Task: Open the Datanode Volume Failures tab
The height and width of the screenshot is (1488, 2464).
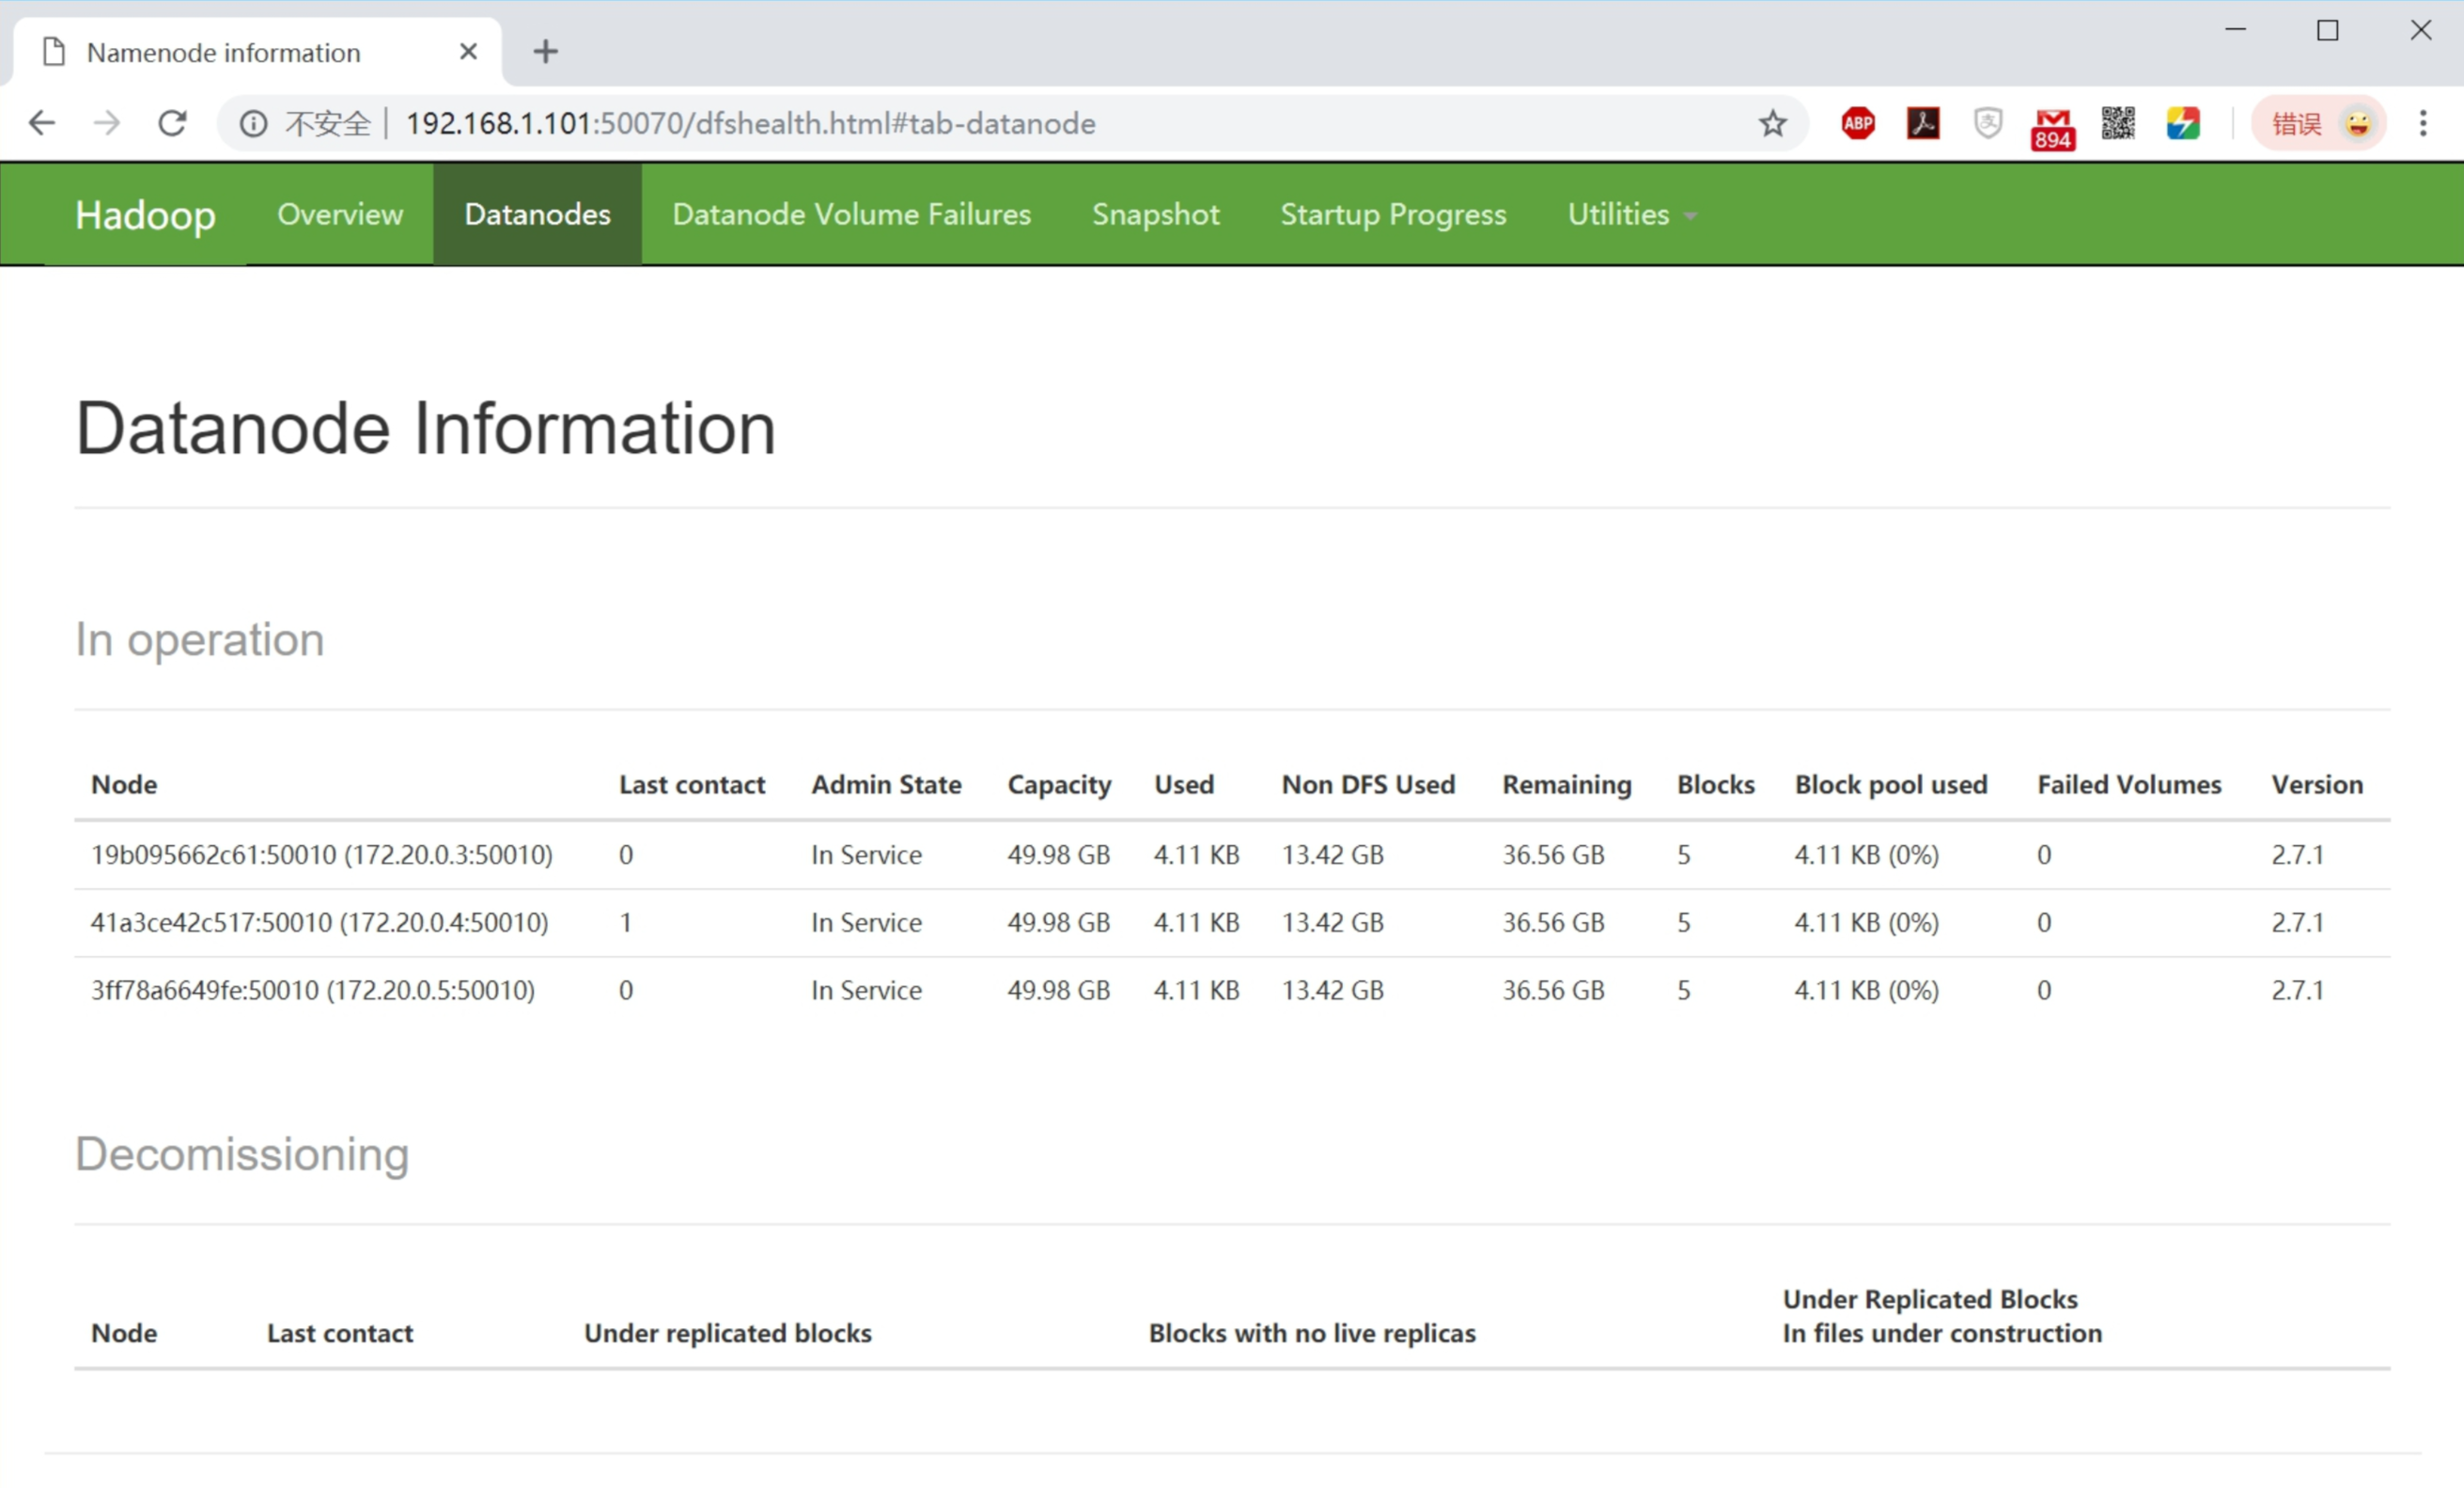Action: pos(850,214)
